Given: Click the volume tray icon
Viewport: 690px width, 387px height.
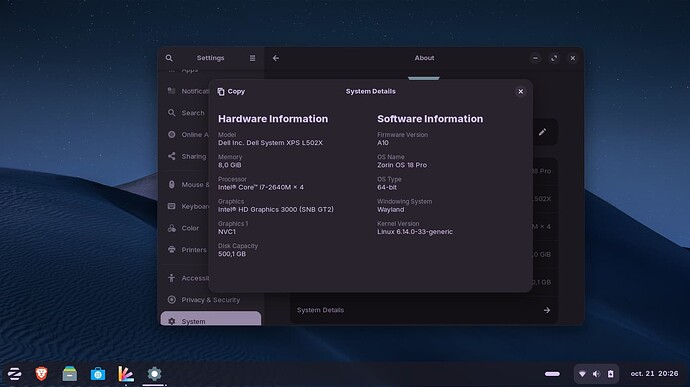Looking at the screenshot, I should (x=596, y=374).
